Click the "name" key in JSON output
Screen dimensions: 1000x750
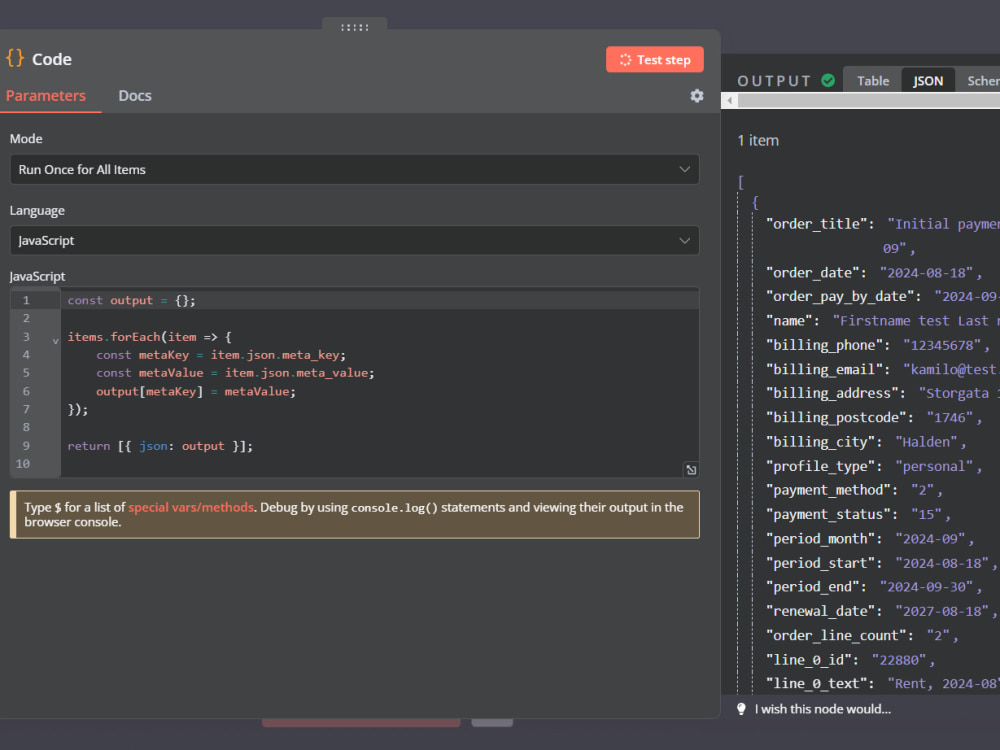[792, 321]
